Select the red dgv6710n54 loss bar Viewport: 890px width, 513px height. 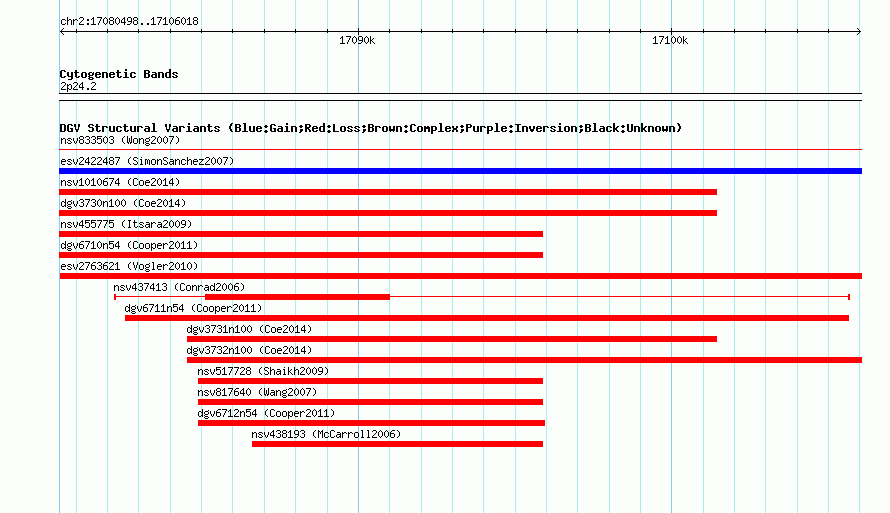[x=301, y=255]
